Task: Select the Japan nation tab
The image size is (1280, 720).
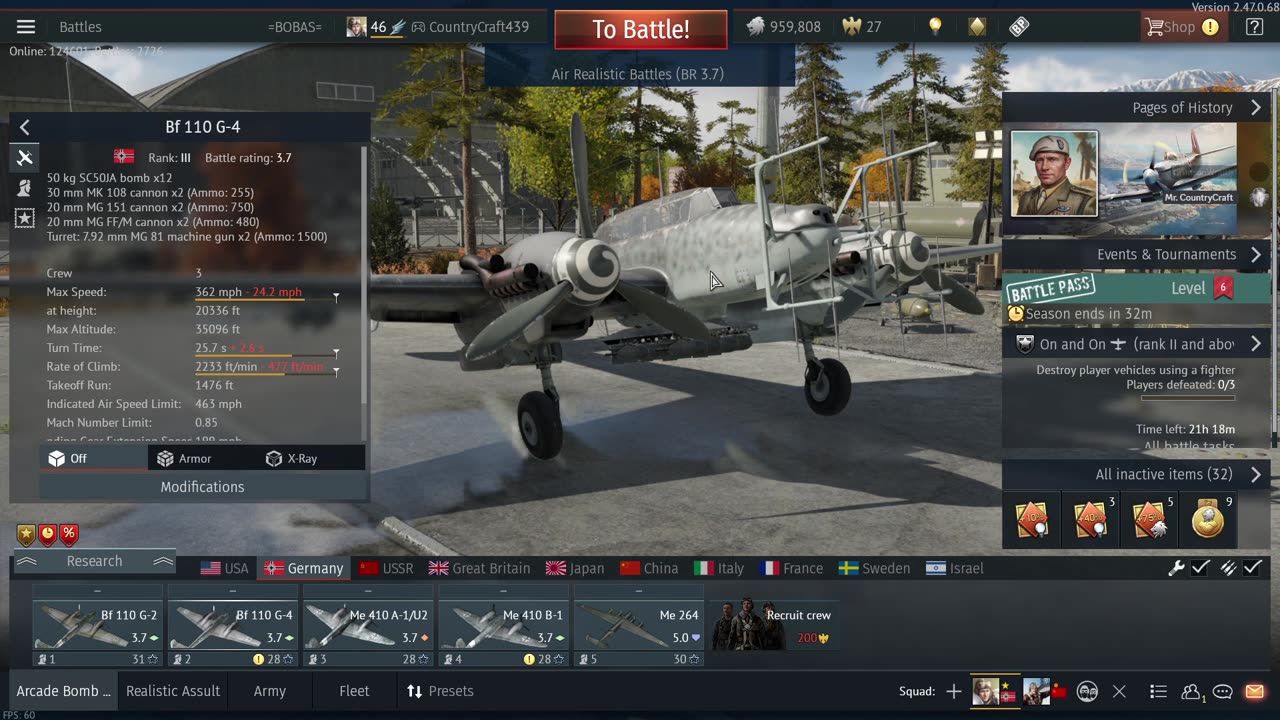Action: (x=575, y=568)
